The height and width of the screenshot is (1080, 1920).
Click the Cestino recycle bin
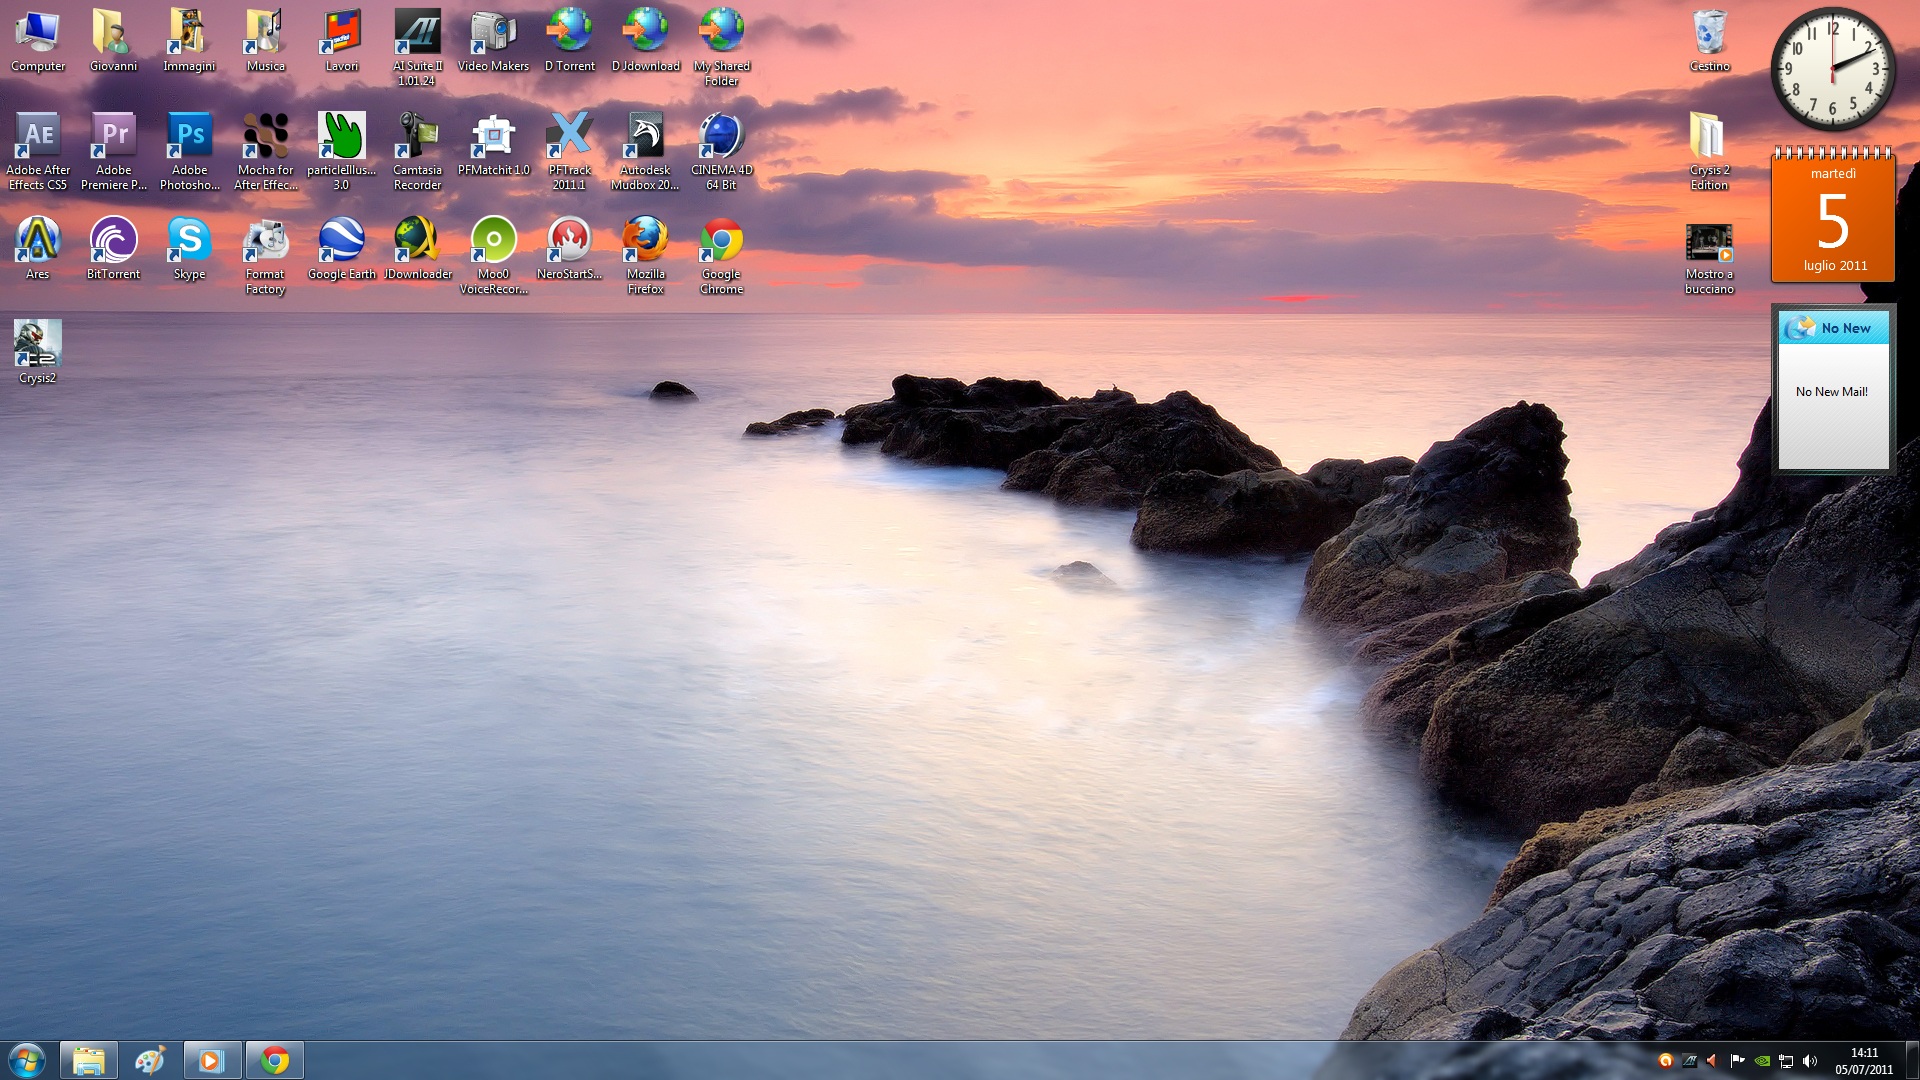[x=1709, y=34]
